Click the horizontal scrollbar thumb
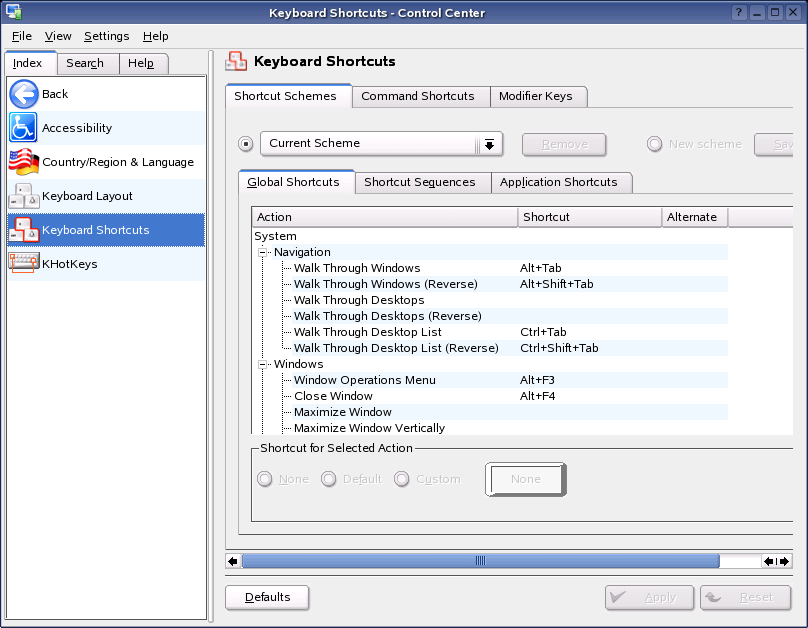Viewport: 808px width, 628px height. tap(480, 561)
